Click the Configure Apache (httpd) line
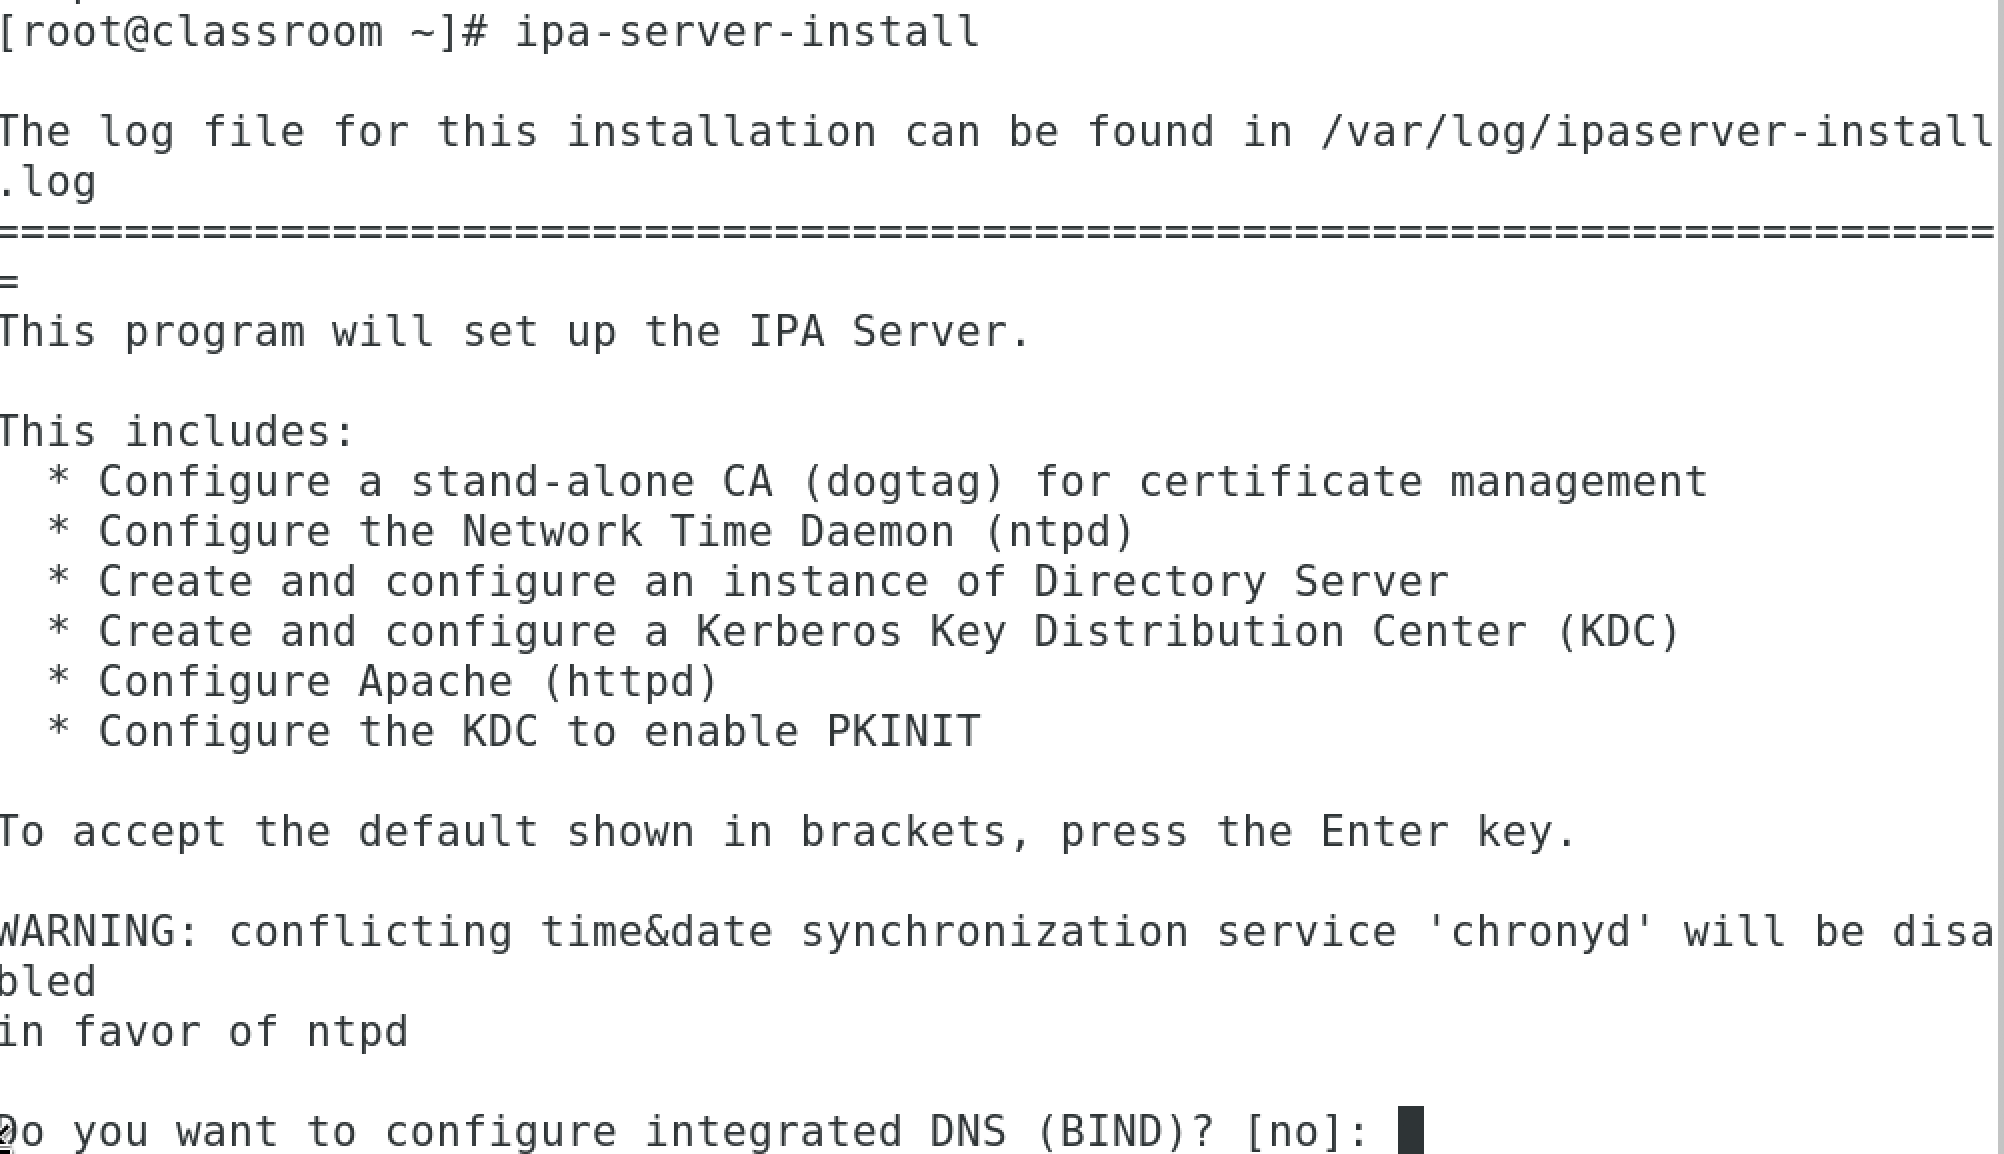Image resolution: width=2004 pixels, height=1154 pixels. pos(382,682)
